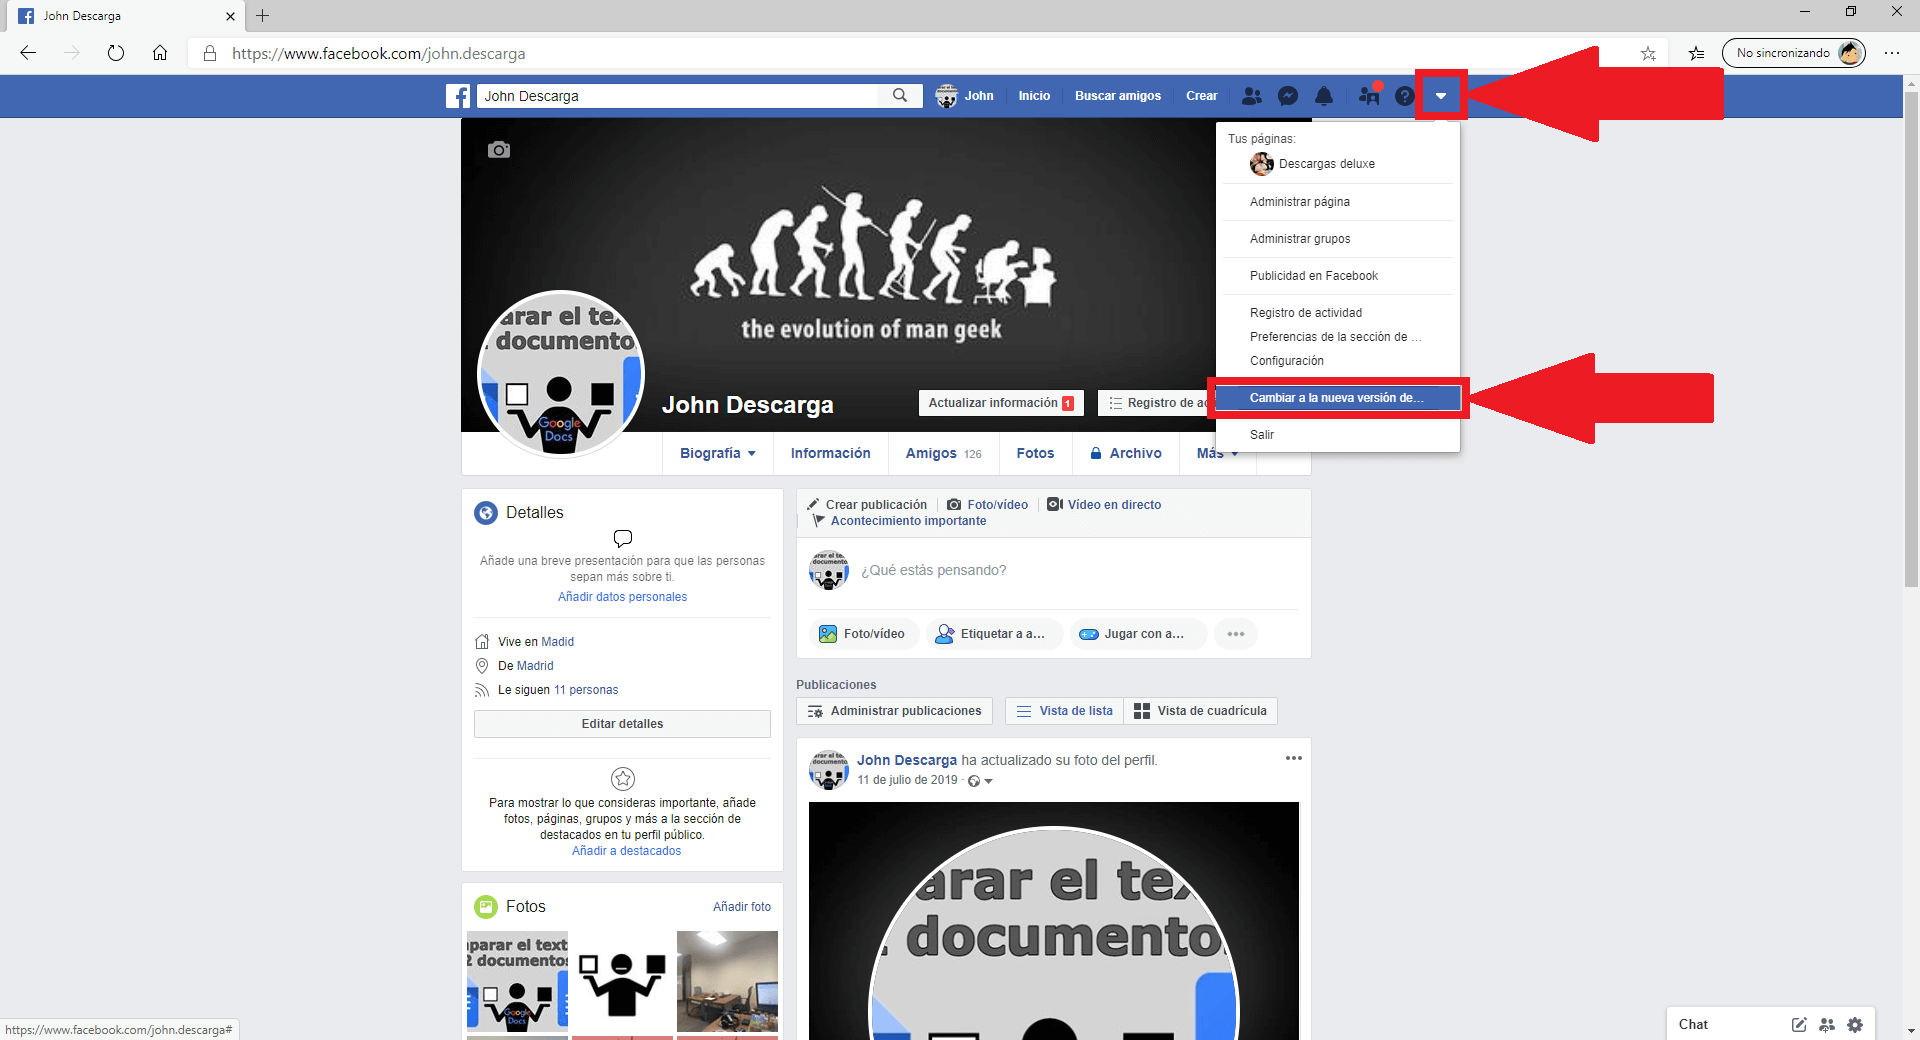
Task: Open the friend requests icon
Action: coord(1251,96)
